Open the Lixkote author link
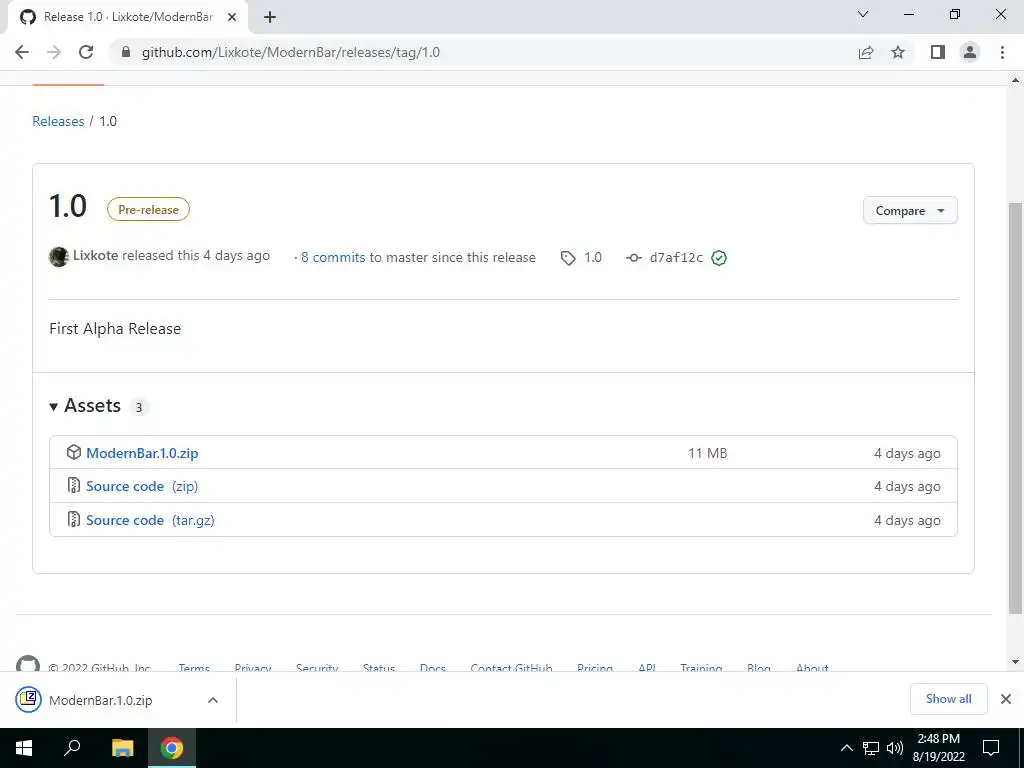The height and width of the screenshot is (768, 1024). [95, 255]
